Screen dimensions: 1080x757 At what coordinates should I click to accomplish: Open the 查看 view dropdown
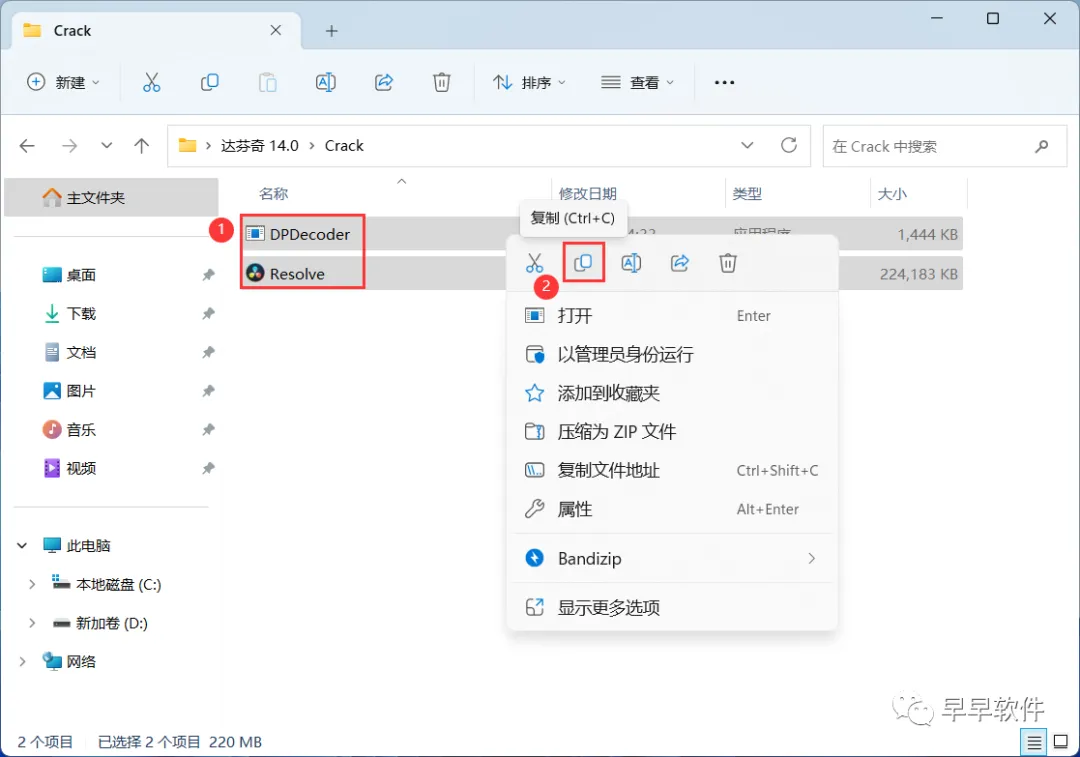(x=637, y=83)
